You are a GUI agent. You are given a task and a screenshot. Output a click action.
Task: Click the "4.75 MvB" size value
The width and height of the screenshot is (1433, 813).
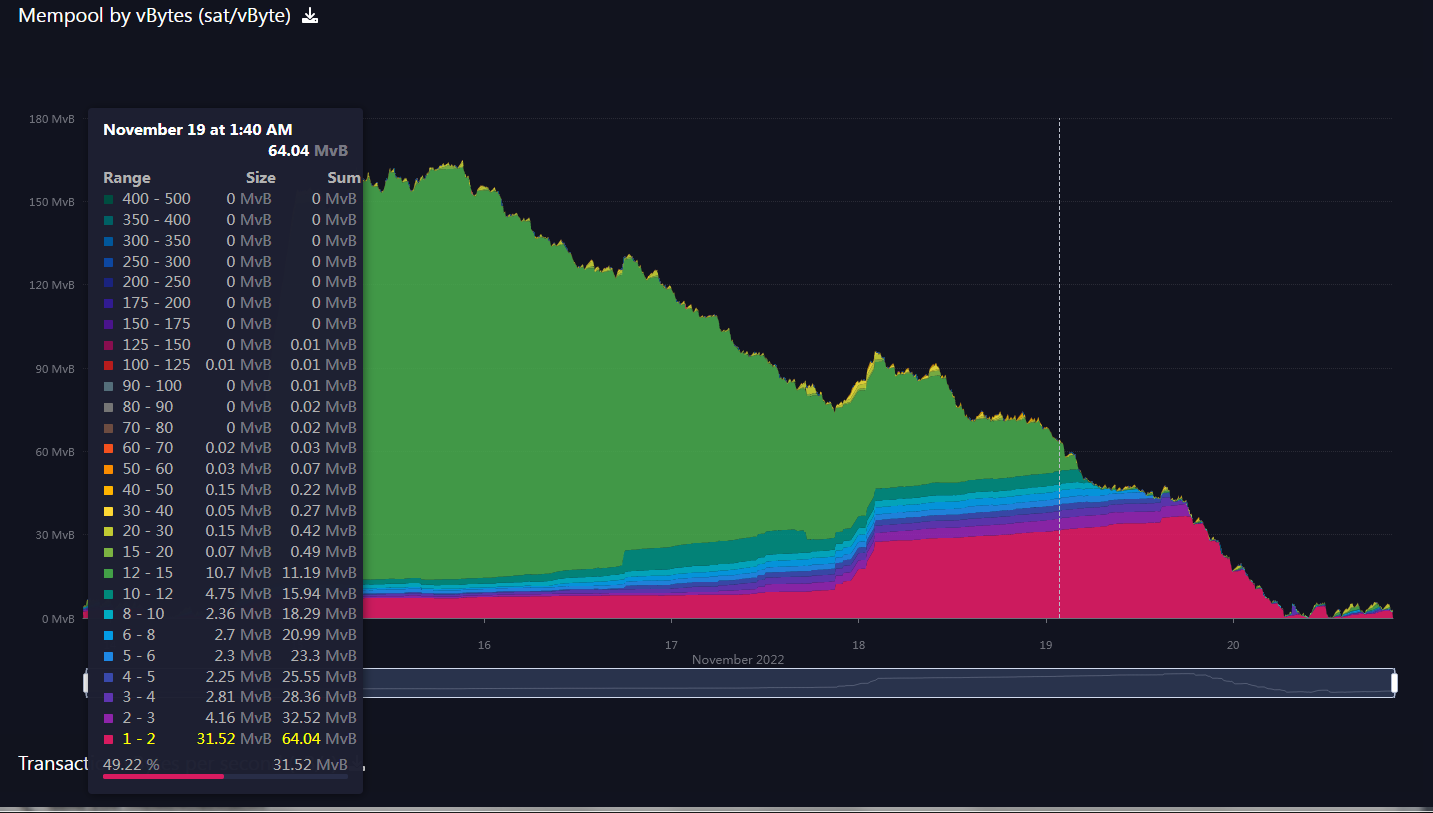click(238, 594)
